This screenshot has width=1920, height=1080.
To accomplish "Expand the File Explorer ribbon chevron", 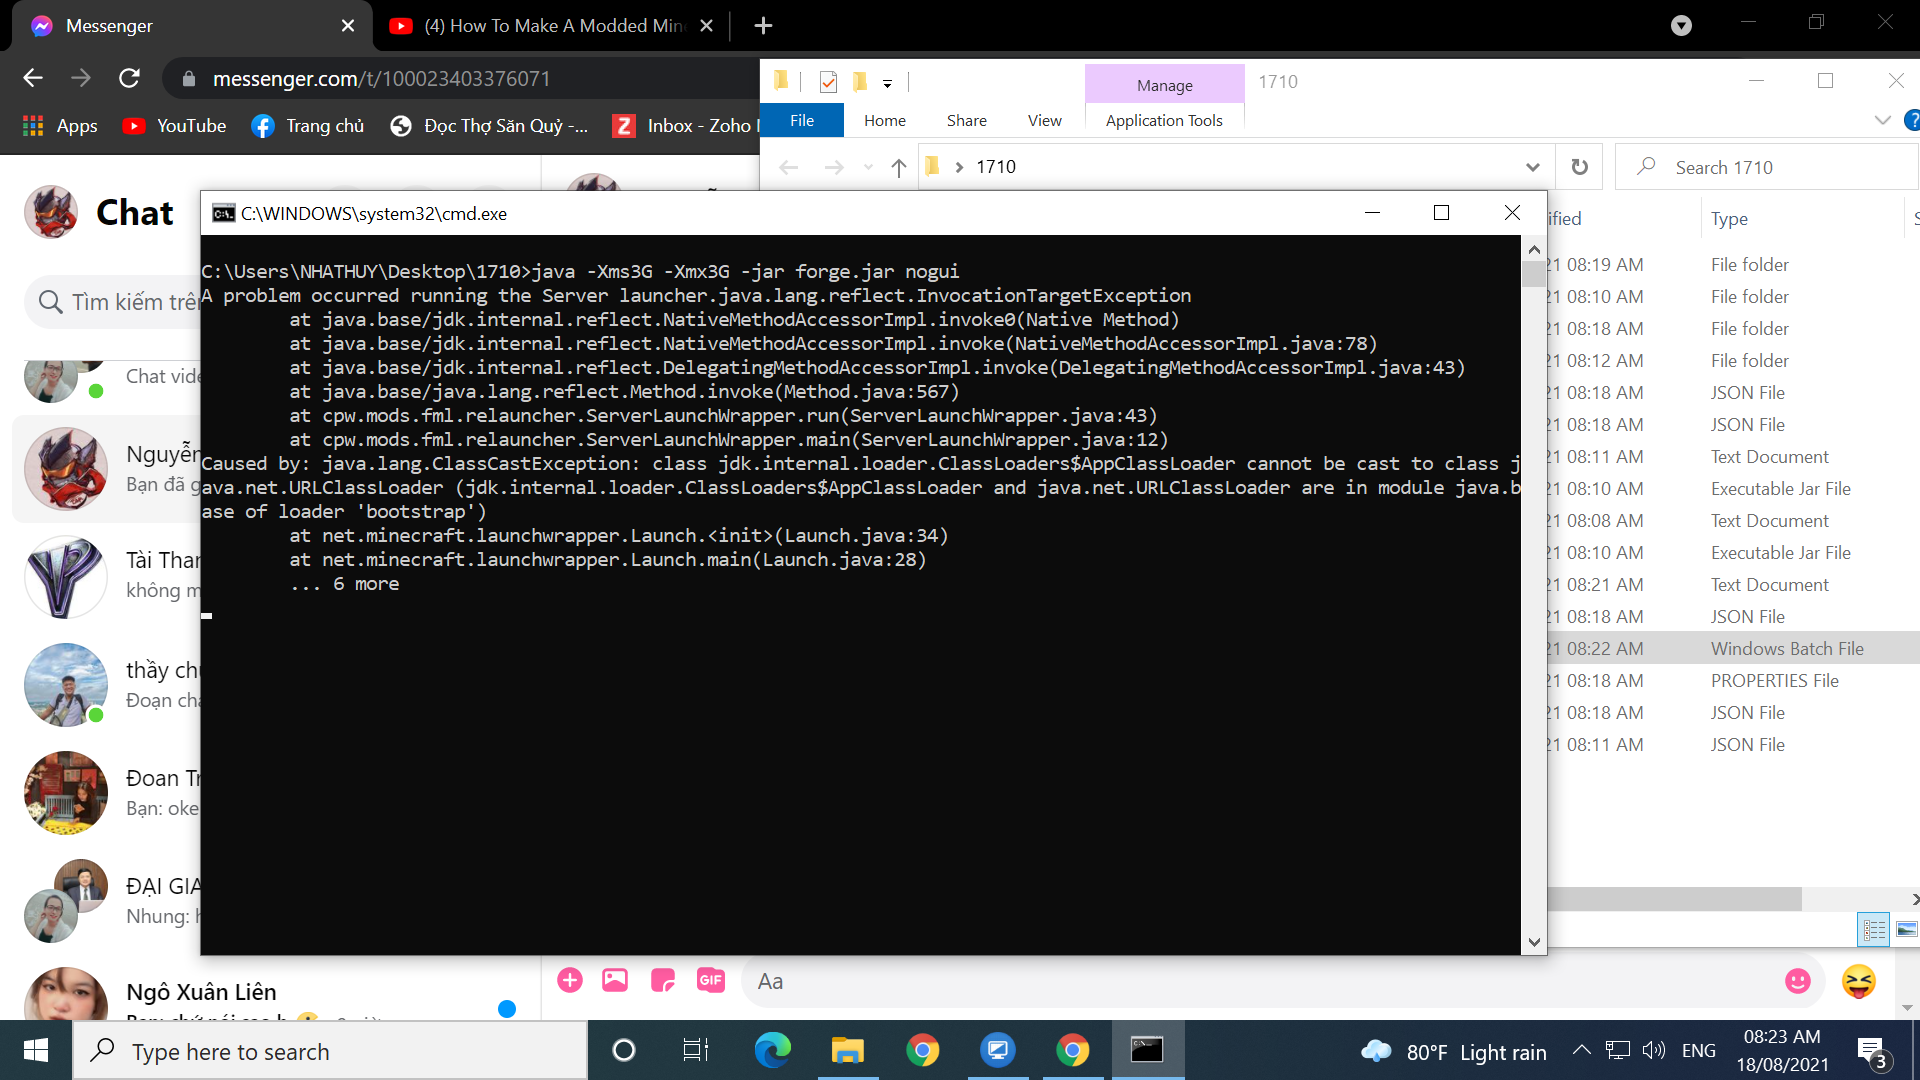I will [1882, 120].
